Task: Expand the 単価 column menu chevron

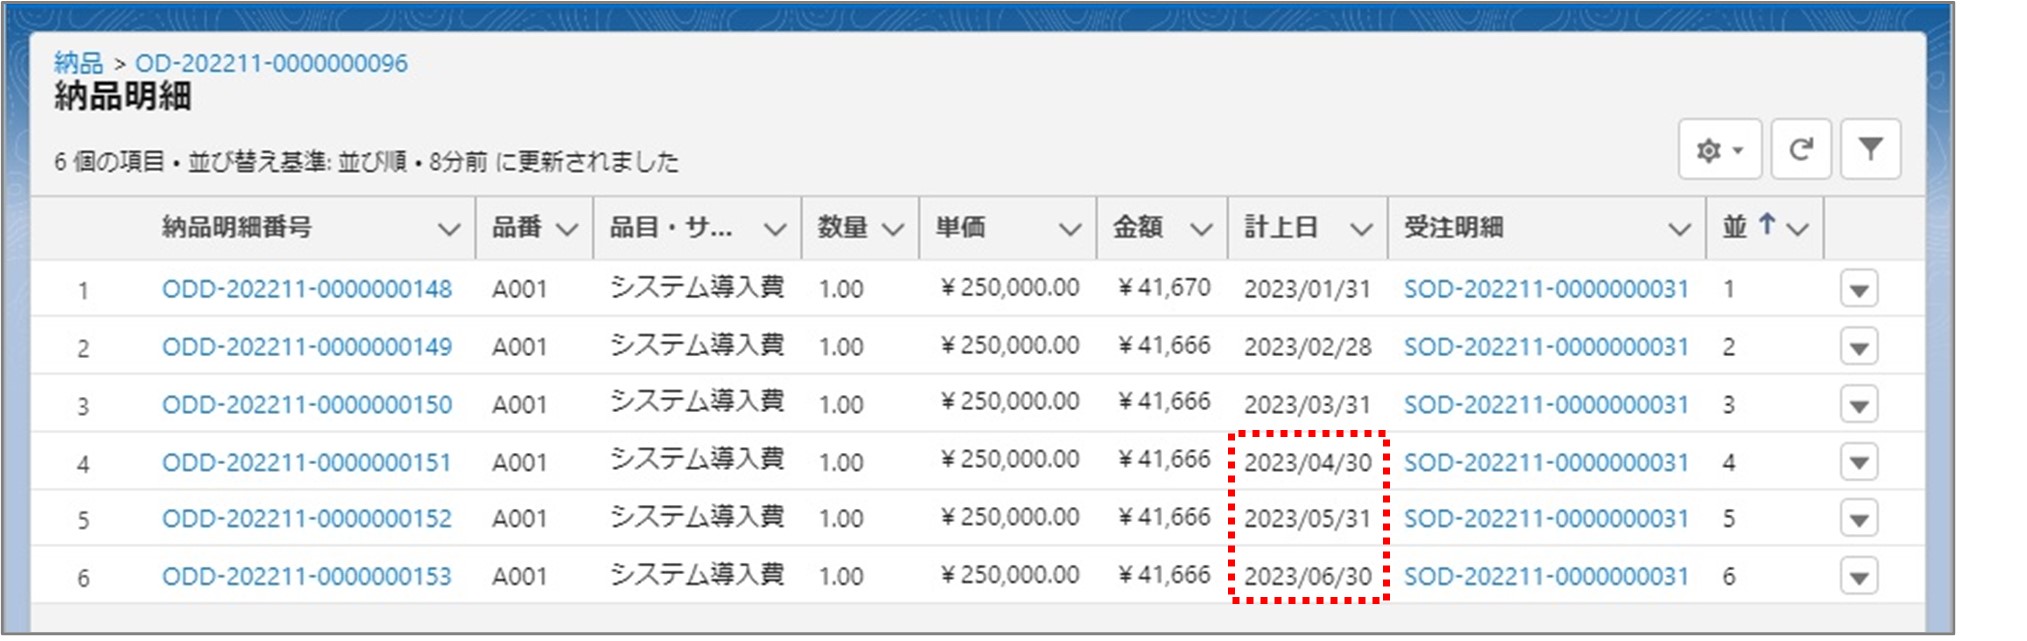Action: click(1070, 229)
